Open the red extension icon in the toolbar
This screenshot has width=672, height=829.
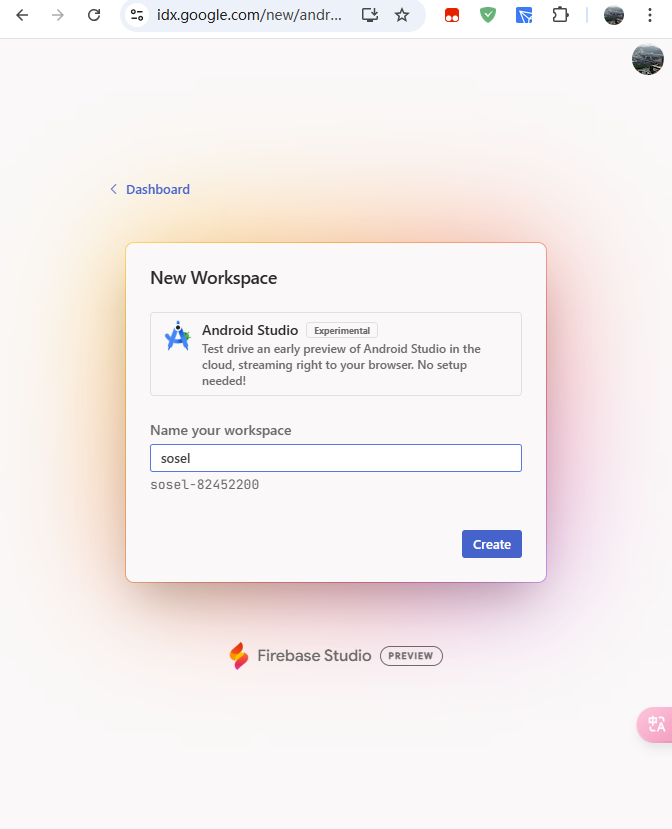pyautogui.click(x=452, y=15)
